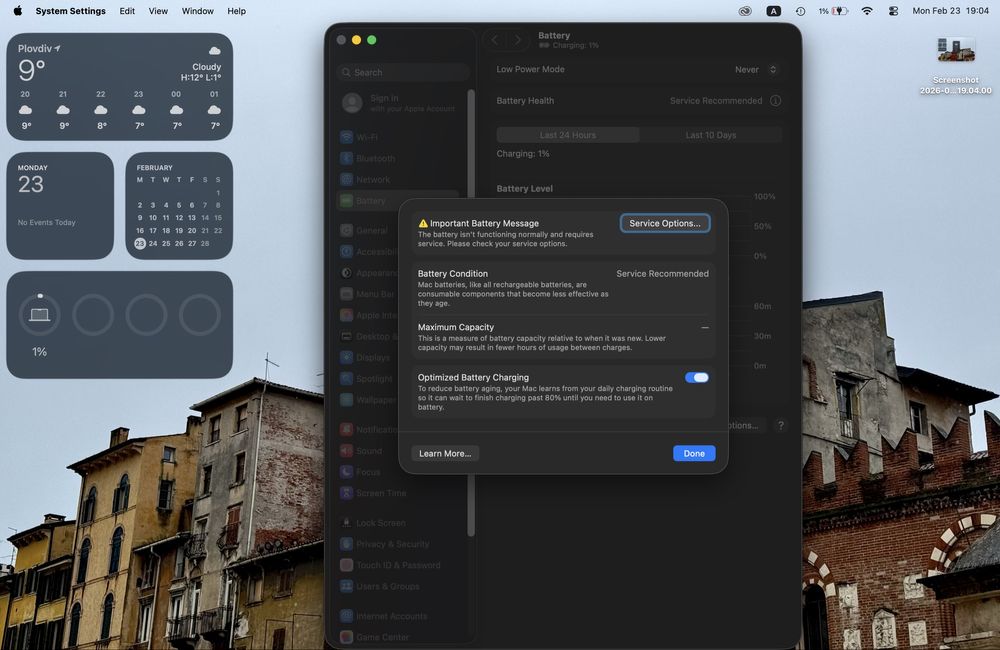Select the Battery icon in the sidebar

pos(346,200)
